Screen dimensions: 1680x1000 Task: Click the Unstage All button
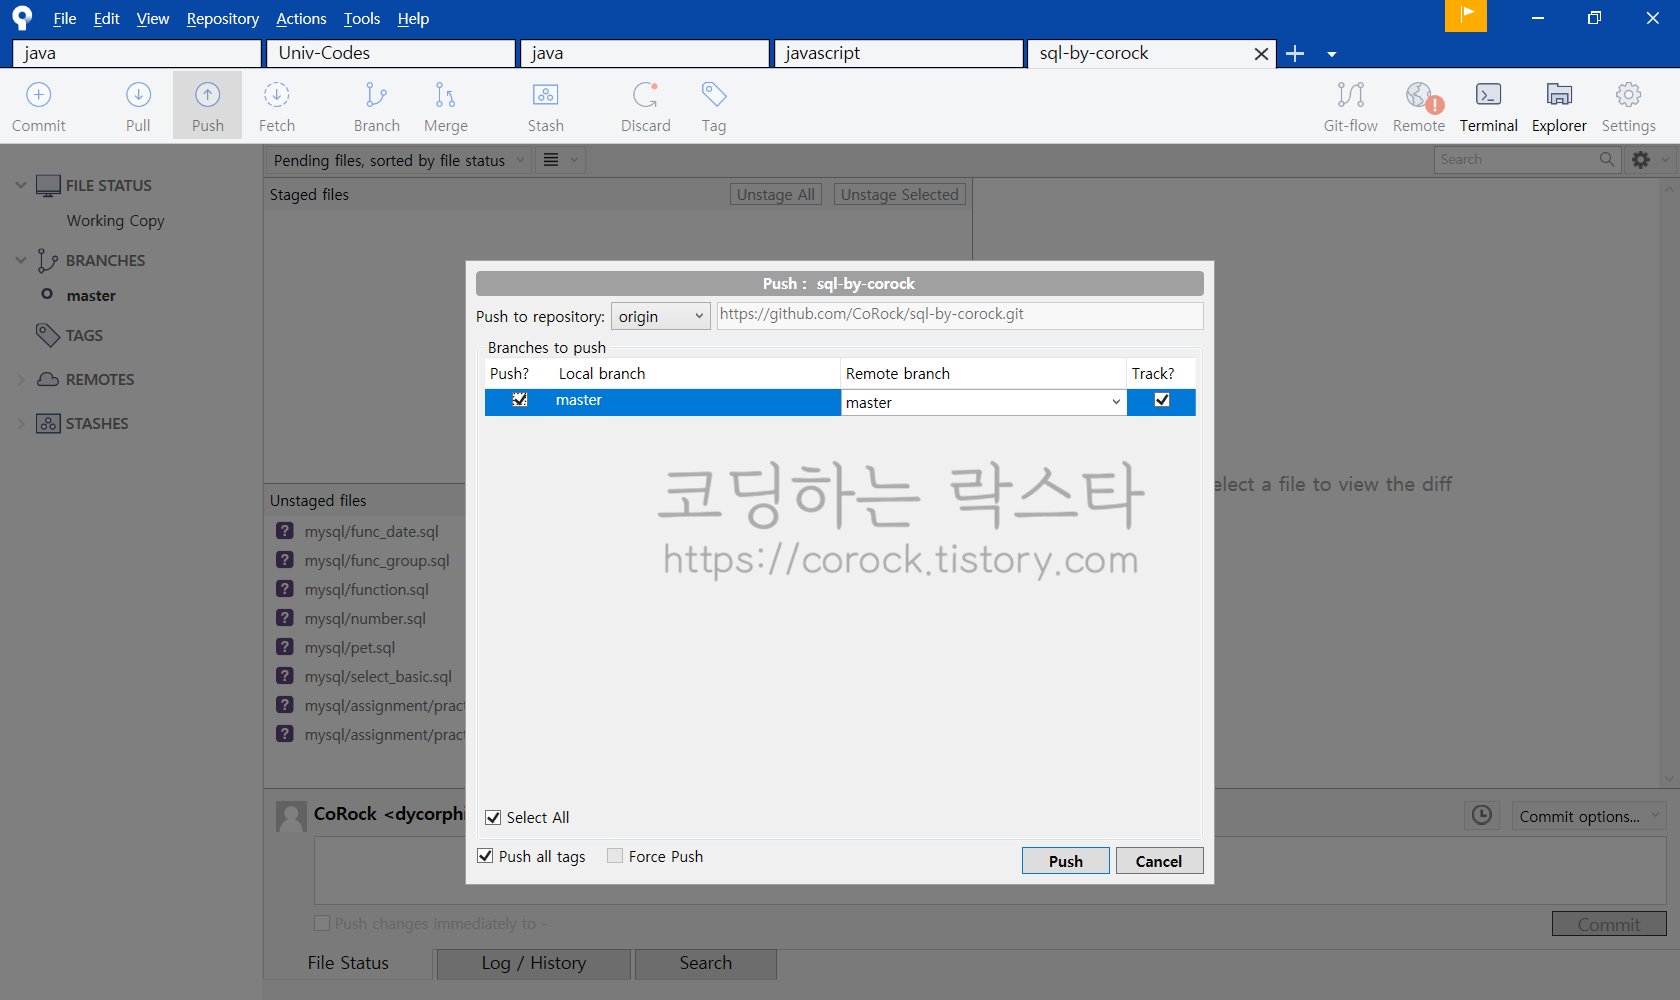tap(776, 194)
